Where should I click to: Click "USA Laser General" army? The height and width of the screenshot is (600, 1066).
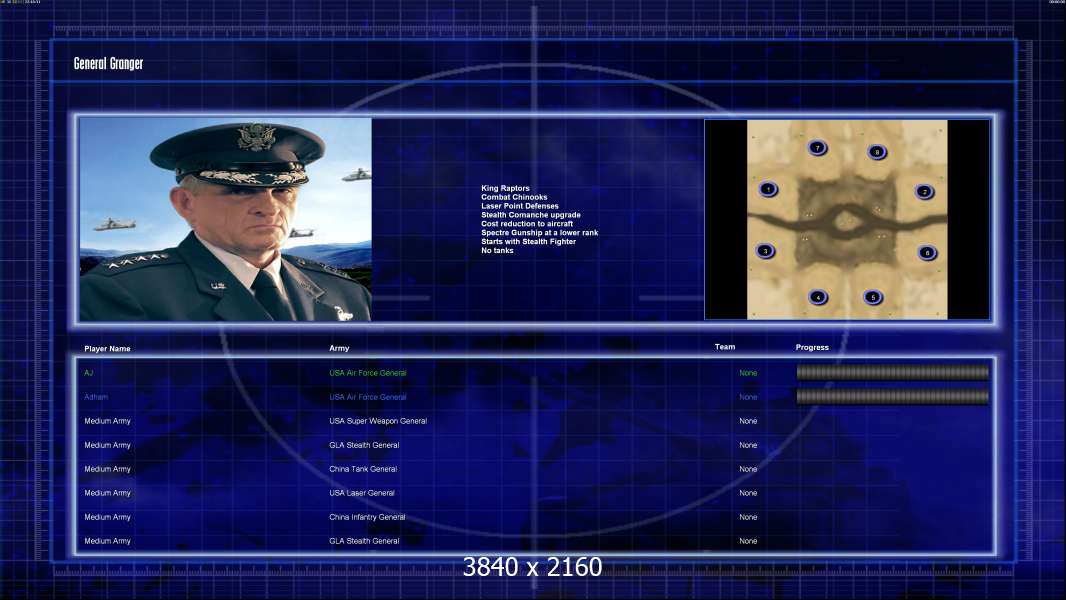pos(362,493)
